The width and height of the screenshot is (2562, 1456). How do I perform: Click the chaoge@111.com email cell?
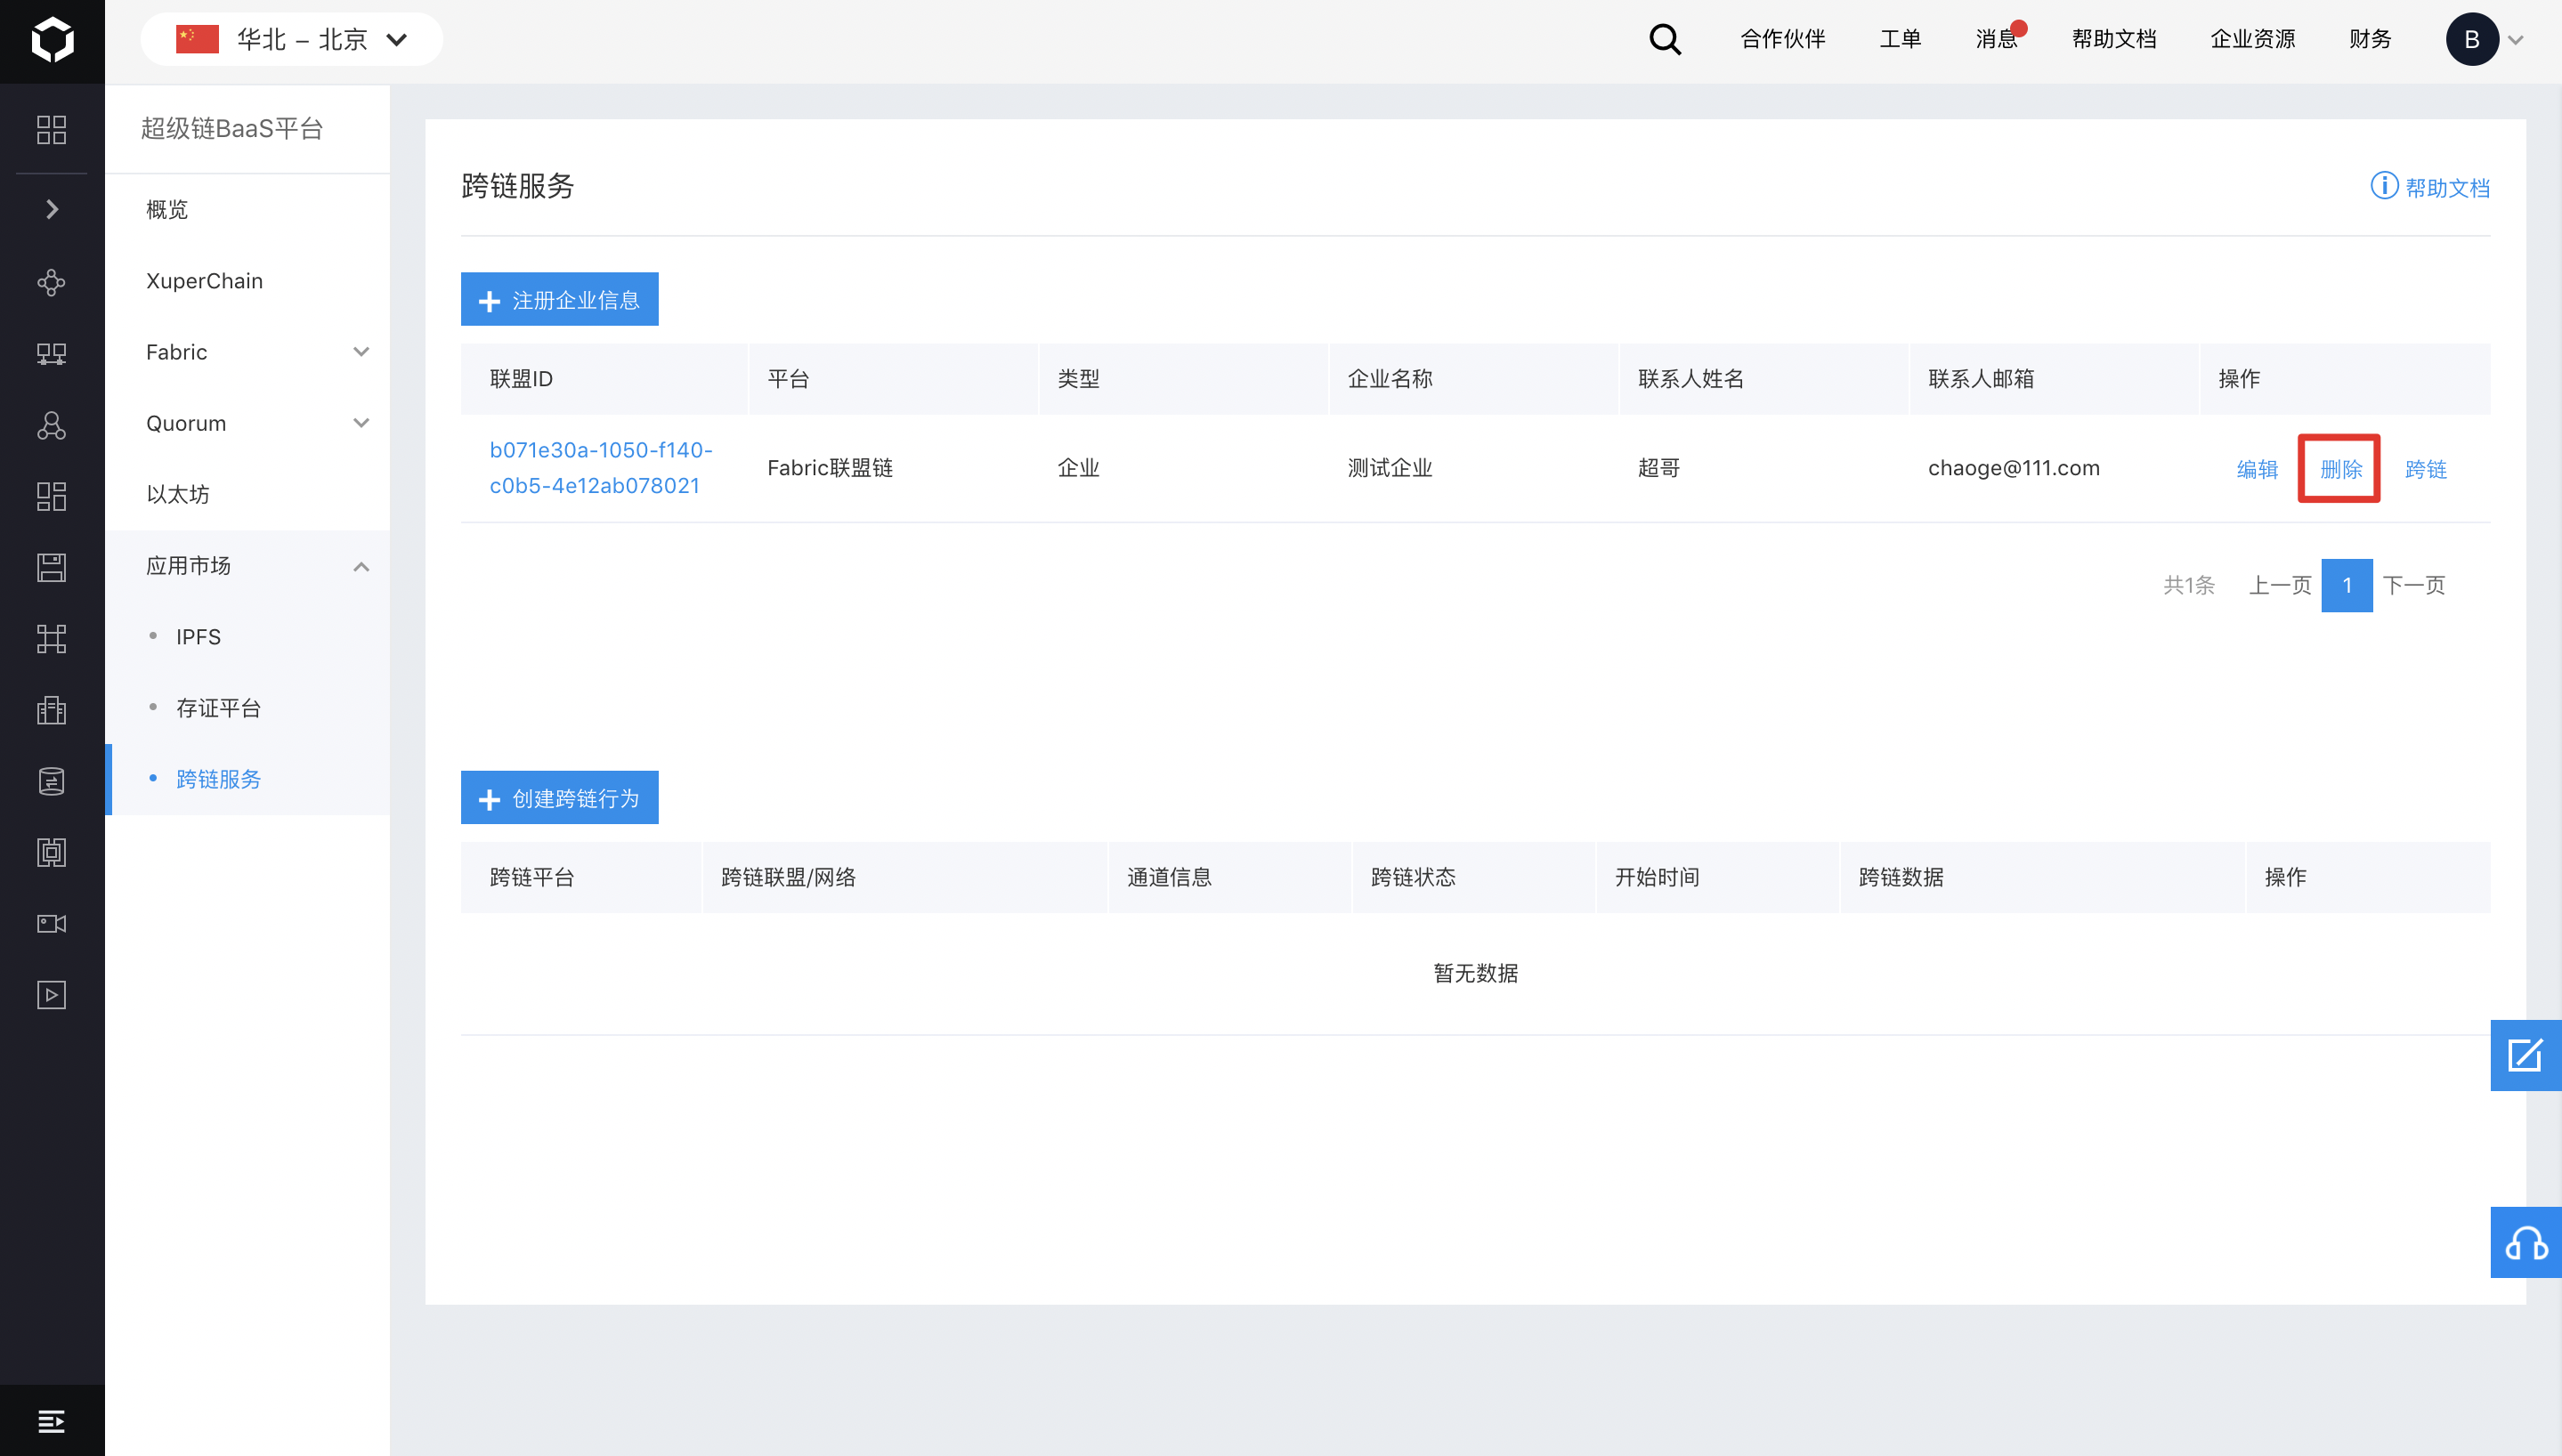(2014, 468)
